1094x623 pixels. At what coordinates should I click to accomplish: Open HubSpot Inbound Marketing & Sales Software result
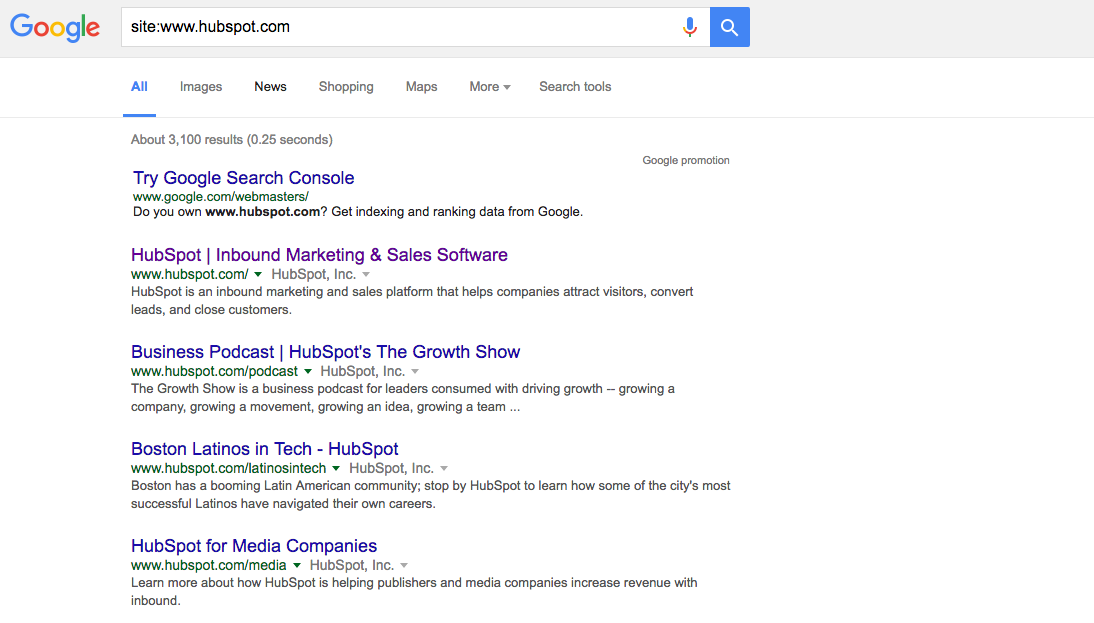coord(319,255)
